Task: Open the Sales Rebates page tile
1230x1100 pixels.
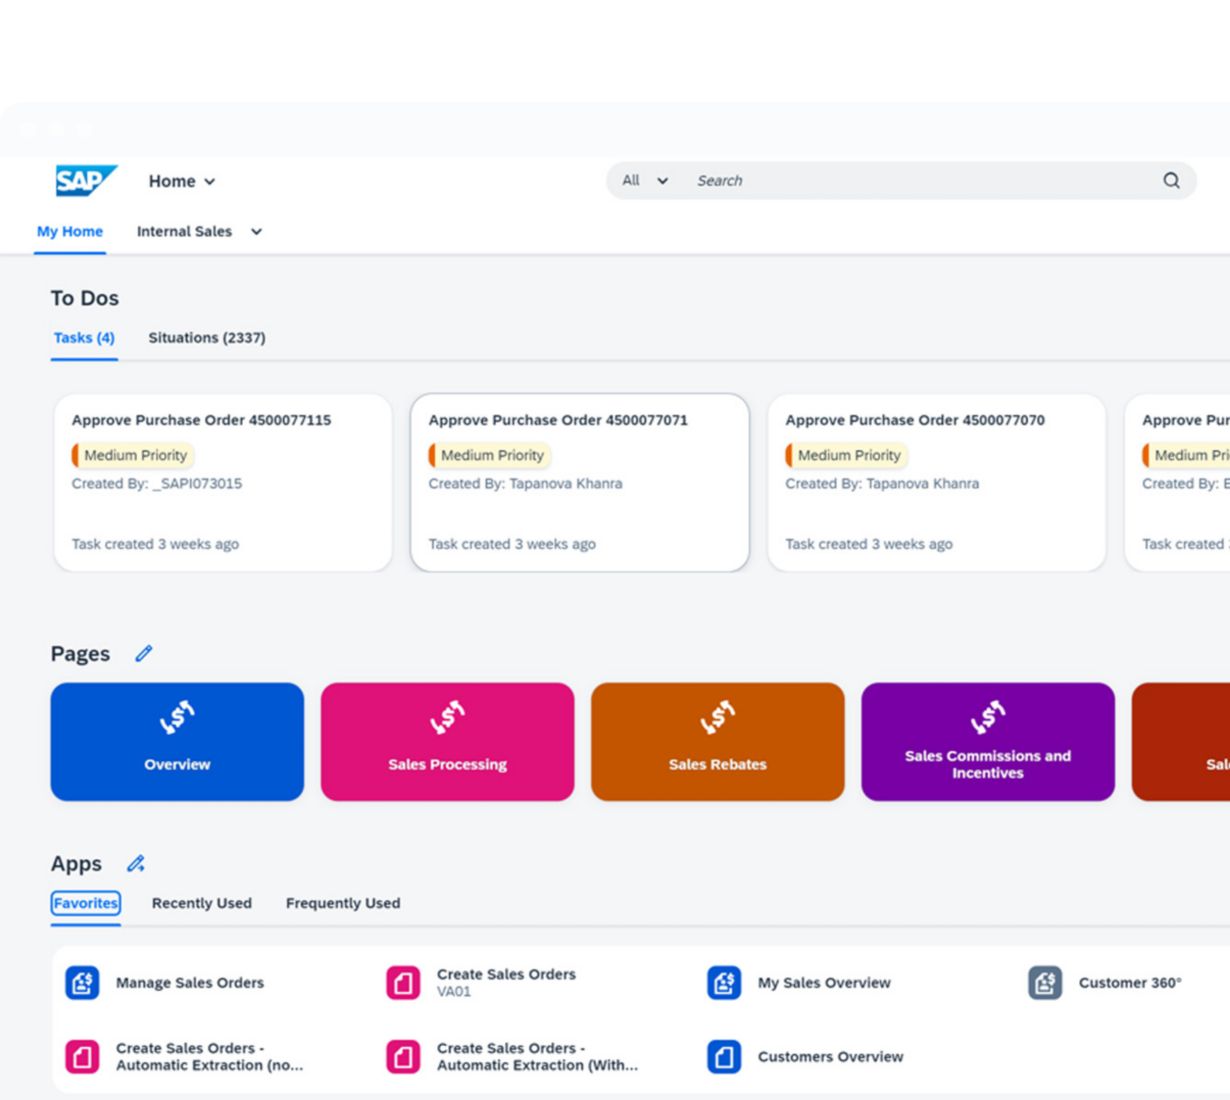Action: click(x=717, y=742)
